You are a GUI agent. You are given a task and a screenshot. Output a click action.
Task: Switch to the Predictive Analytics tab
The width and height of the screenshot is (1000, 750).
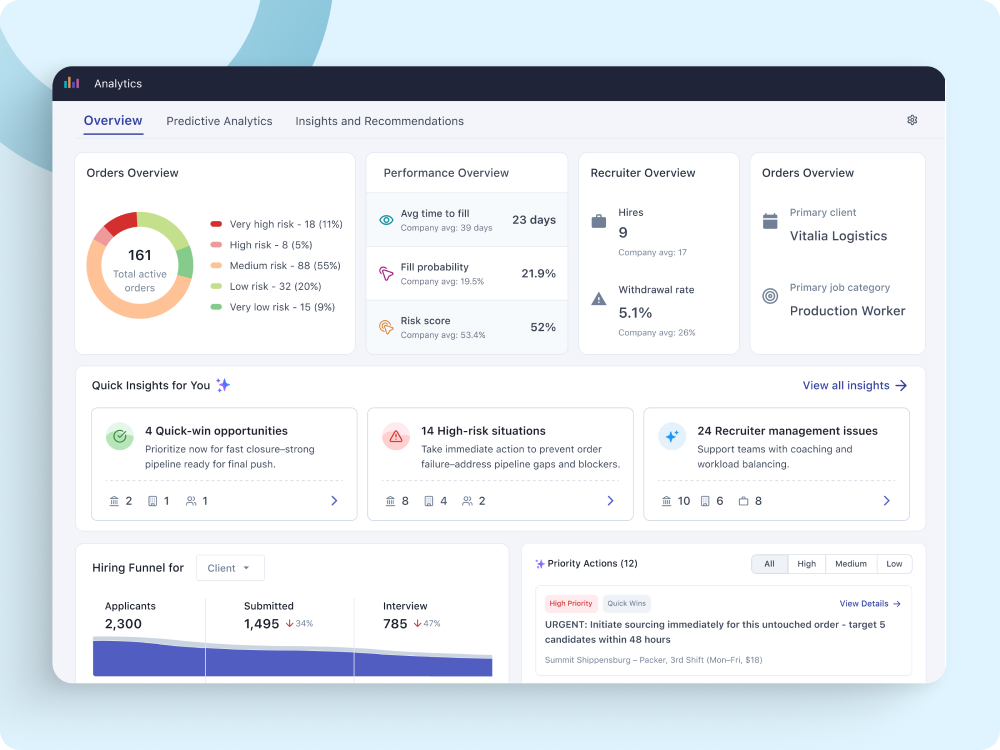(x=219, y=121)
